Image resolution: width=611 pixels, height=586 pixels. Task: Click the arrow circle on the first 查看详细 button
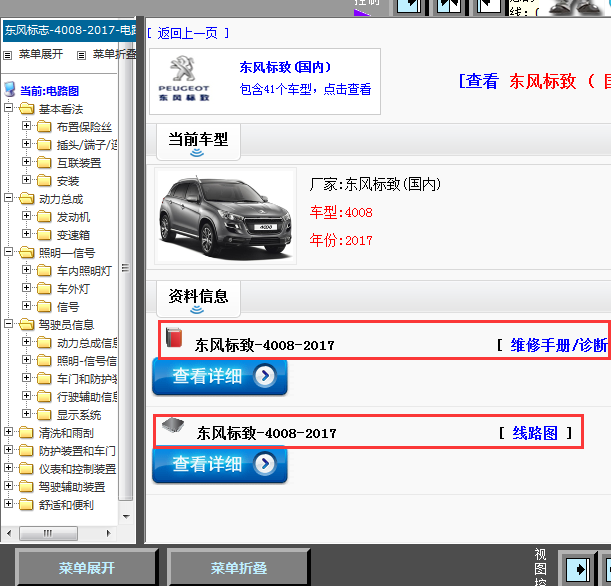(265, 376)
